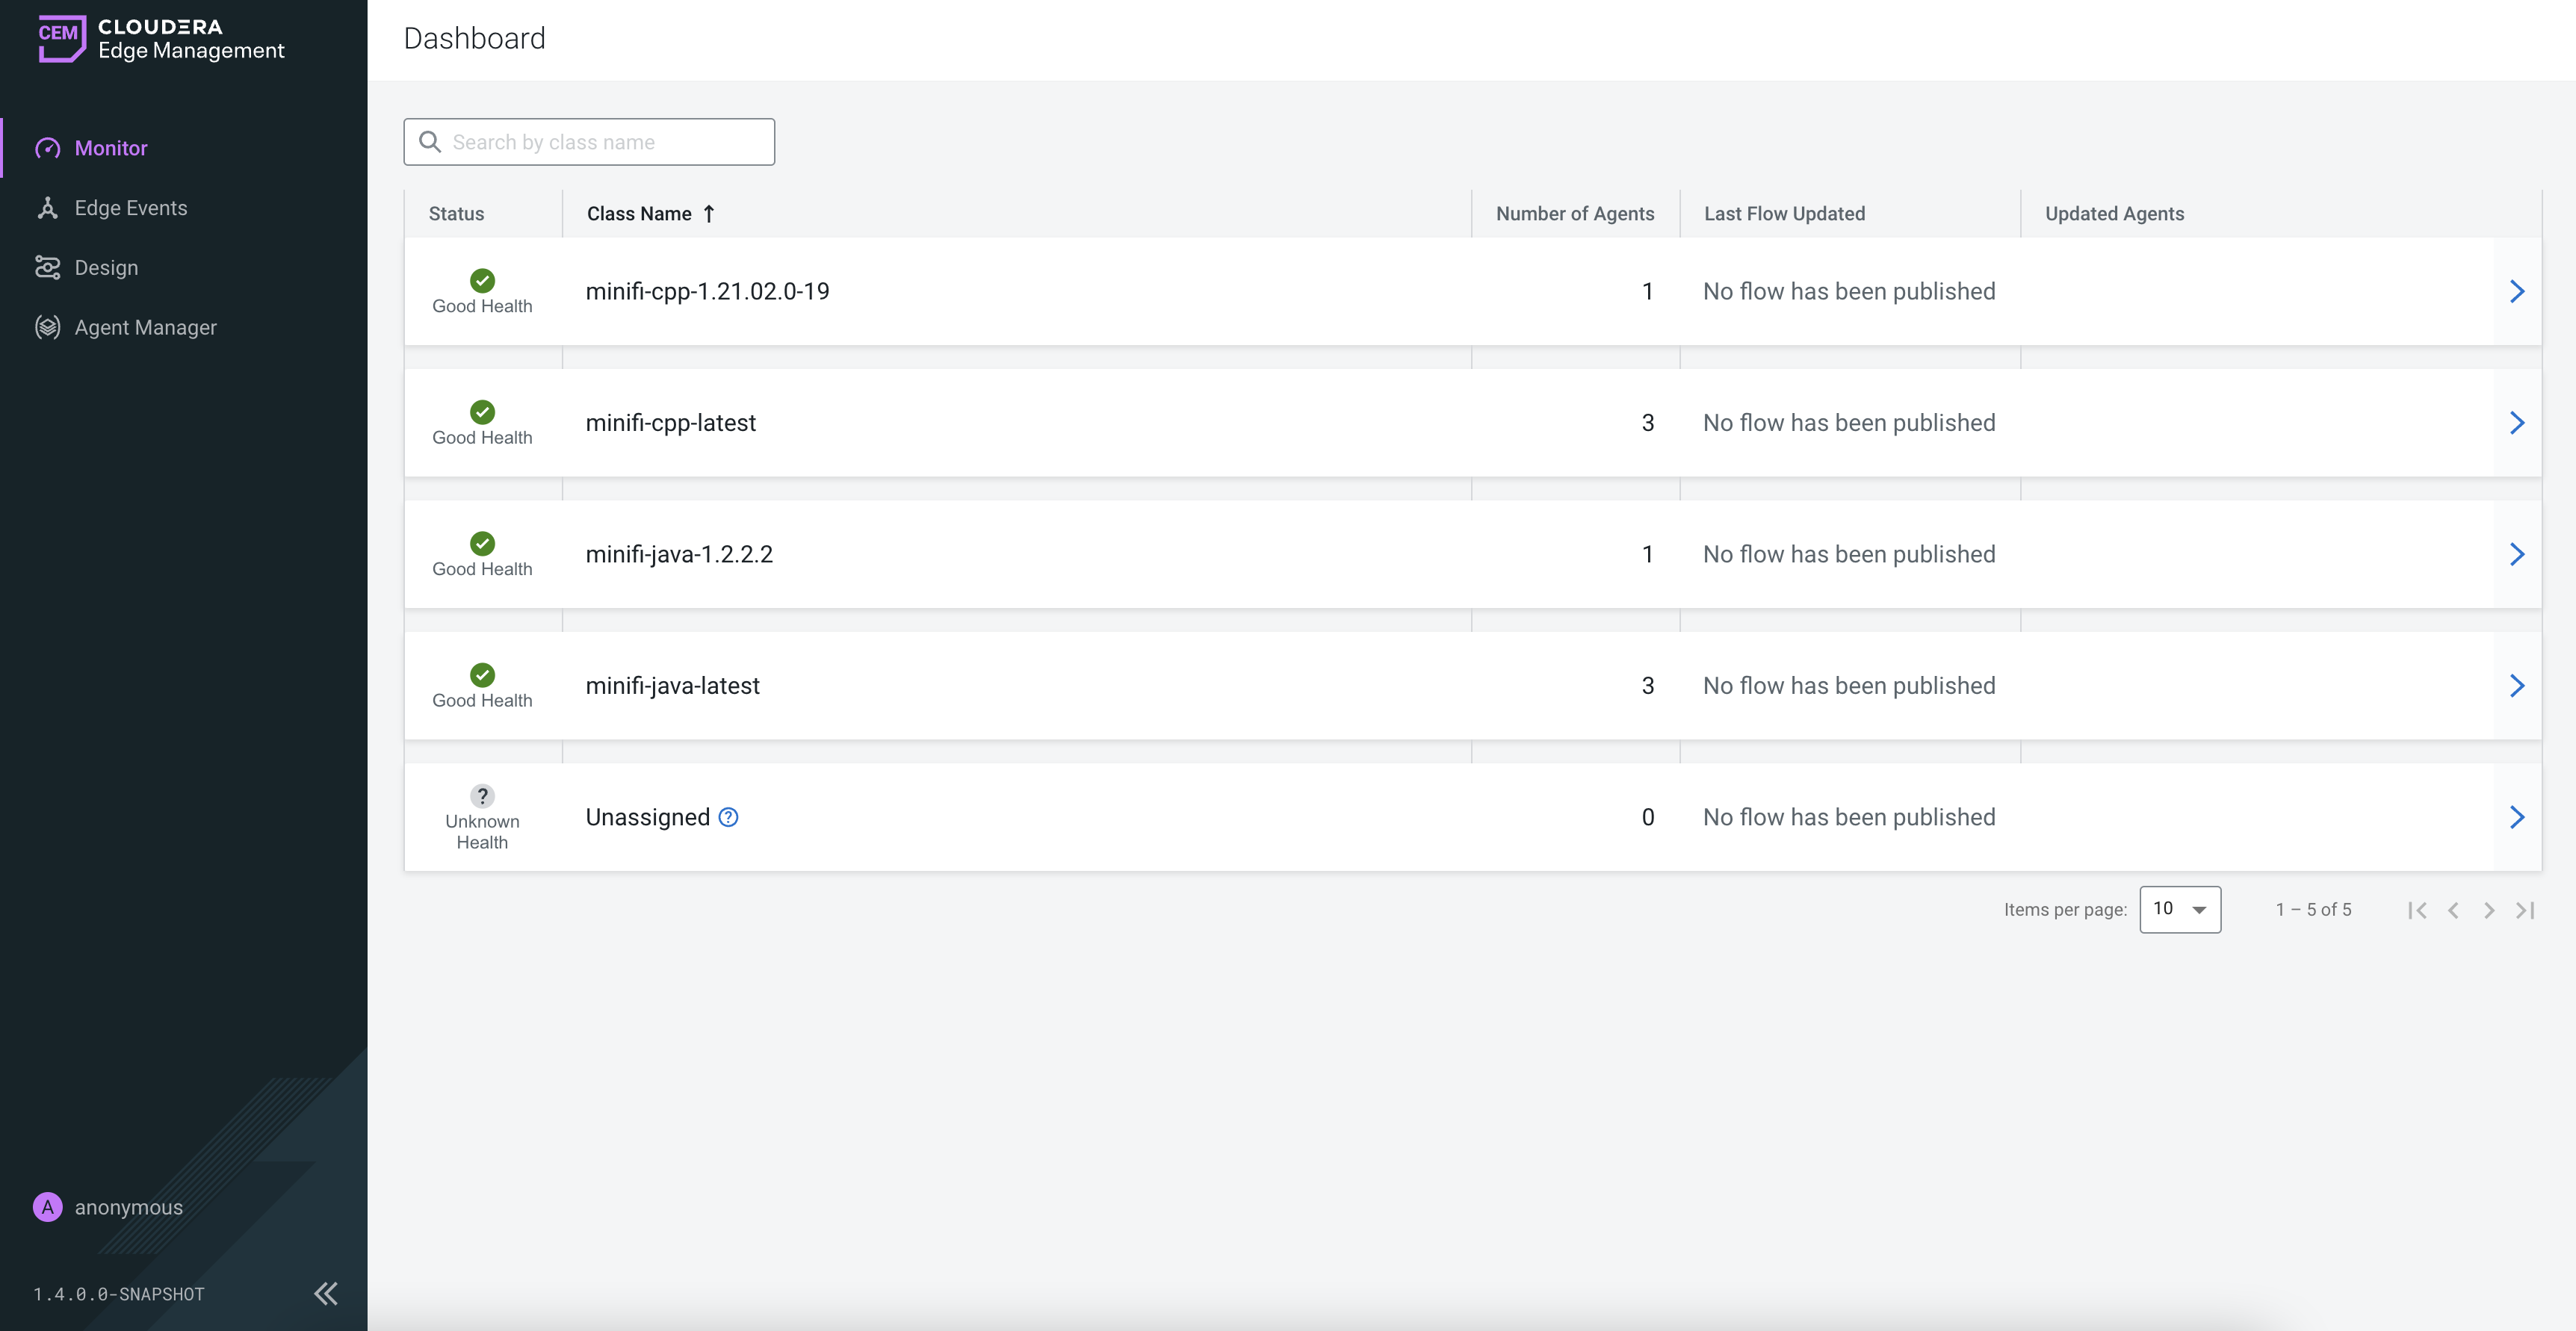Go to the Agent Manager section
Viewport: 2576px width, 1331px height.
pyautogui.click(x=145, y=328)
